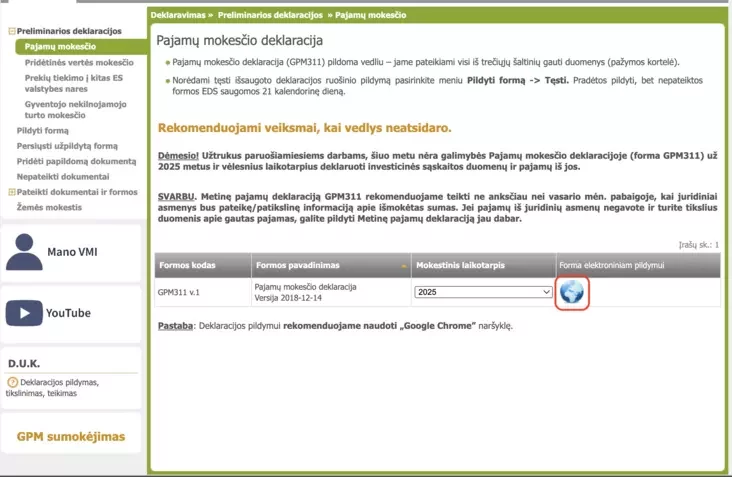Open Persiųsti užpildytą formą menu item
732x477 pixels.
(67, 146)
